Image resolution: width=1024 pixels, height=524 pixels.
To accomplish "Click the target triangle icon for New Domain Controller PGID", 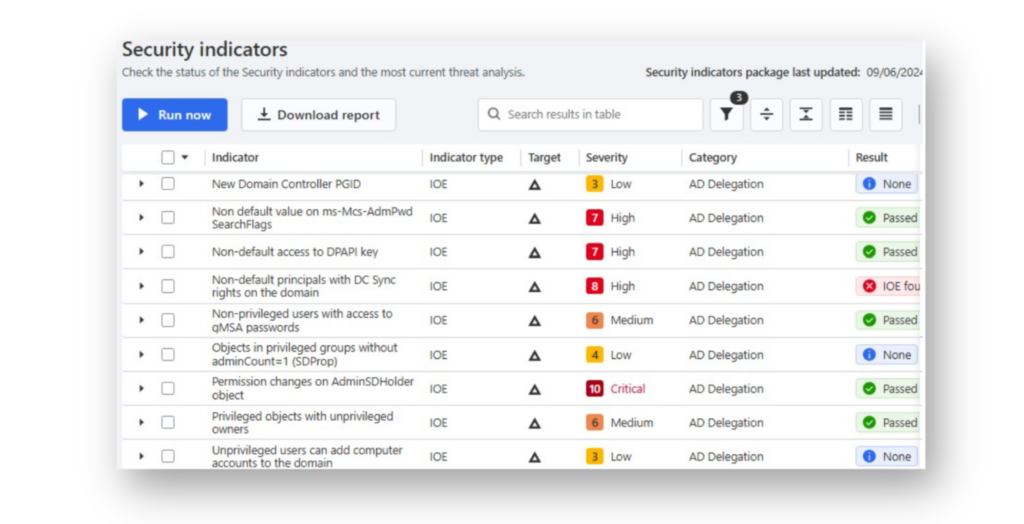I will (x=534, y=185).
